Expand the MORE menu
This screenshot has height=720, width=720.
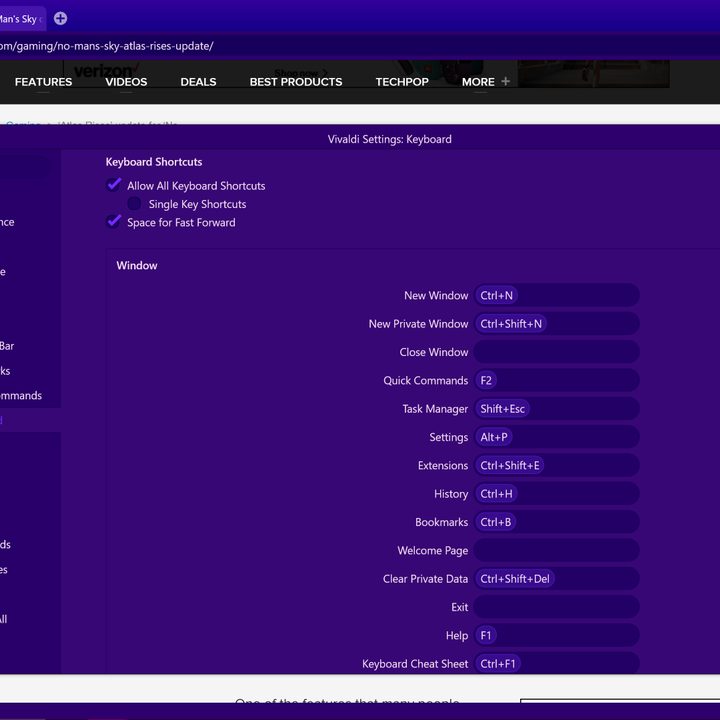click(478, 82)
